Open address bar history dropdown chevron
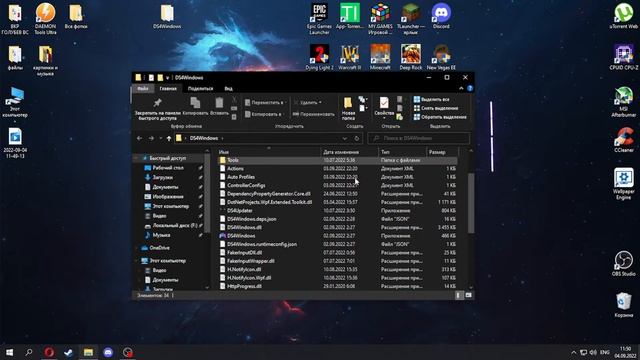640x360 pixels. pyautogui.click(x=345, y=138)
